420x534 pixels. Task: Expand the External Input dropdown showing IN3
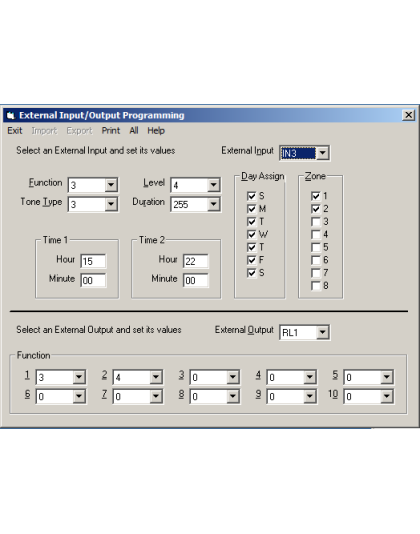[x=322, y=153]
